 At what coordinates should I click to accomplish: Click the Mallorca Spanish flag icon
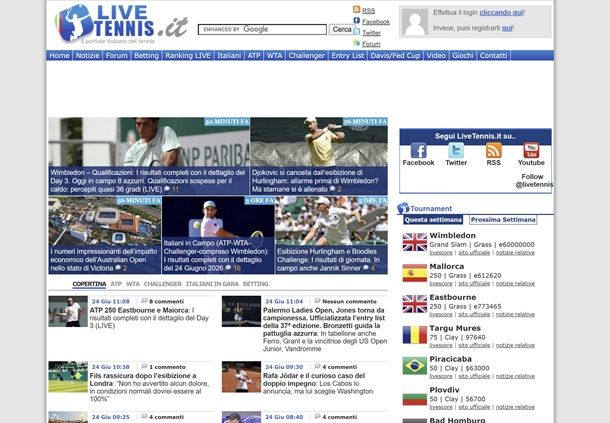[414, 273]
